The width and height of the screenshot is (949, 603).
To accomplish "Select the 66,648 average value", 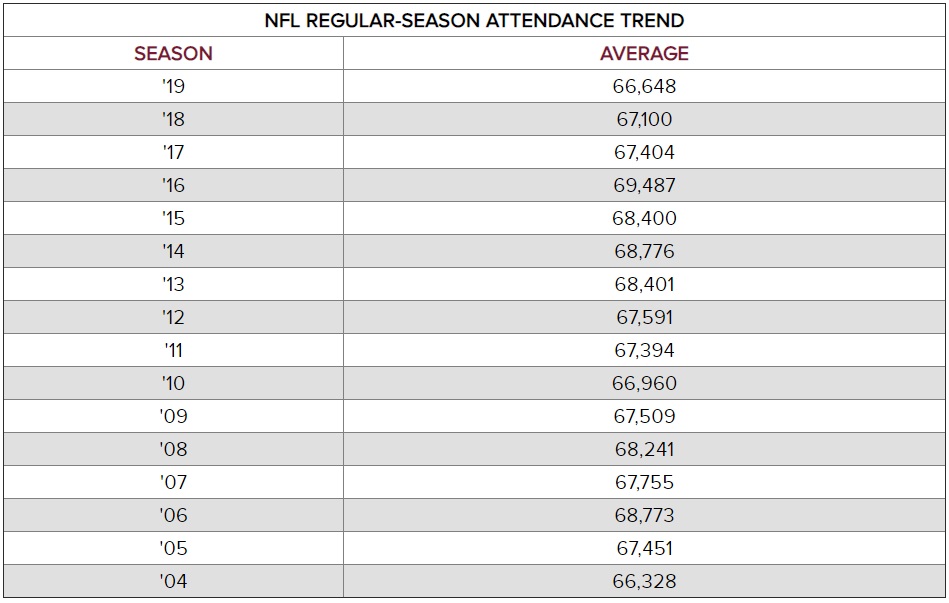I will pyautogui.click(x=644, y=87).
